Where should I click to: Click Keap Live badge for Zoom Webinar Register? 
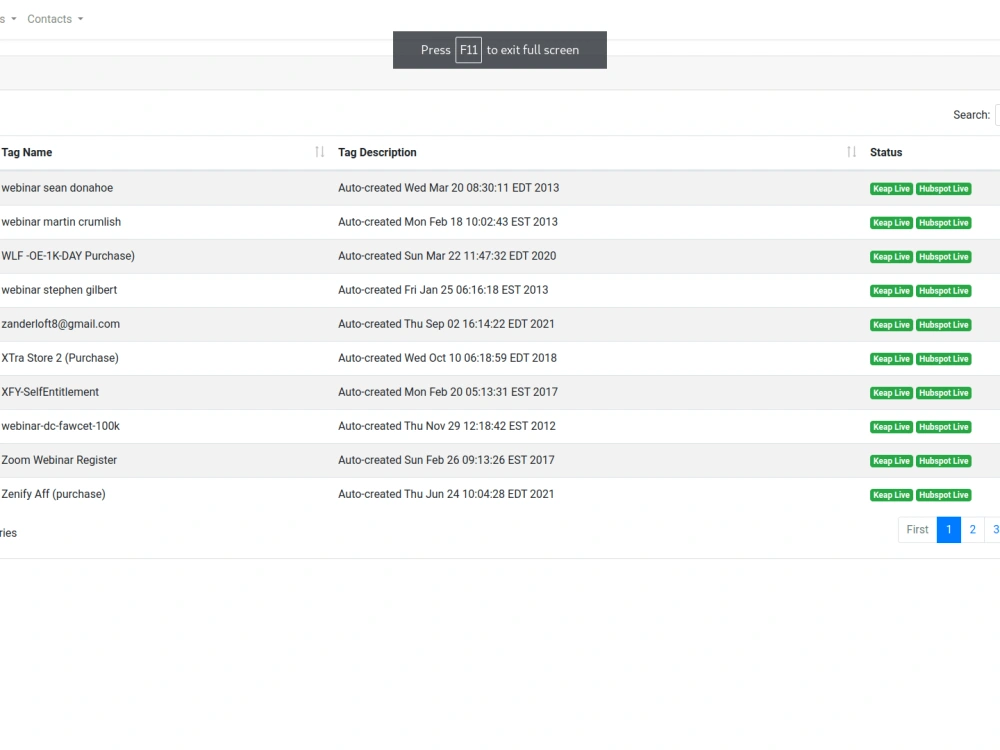(x=891, y=461)
